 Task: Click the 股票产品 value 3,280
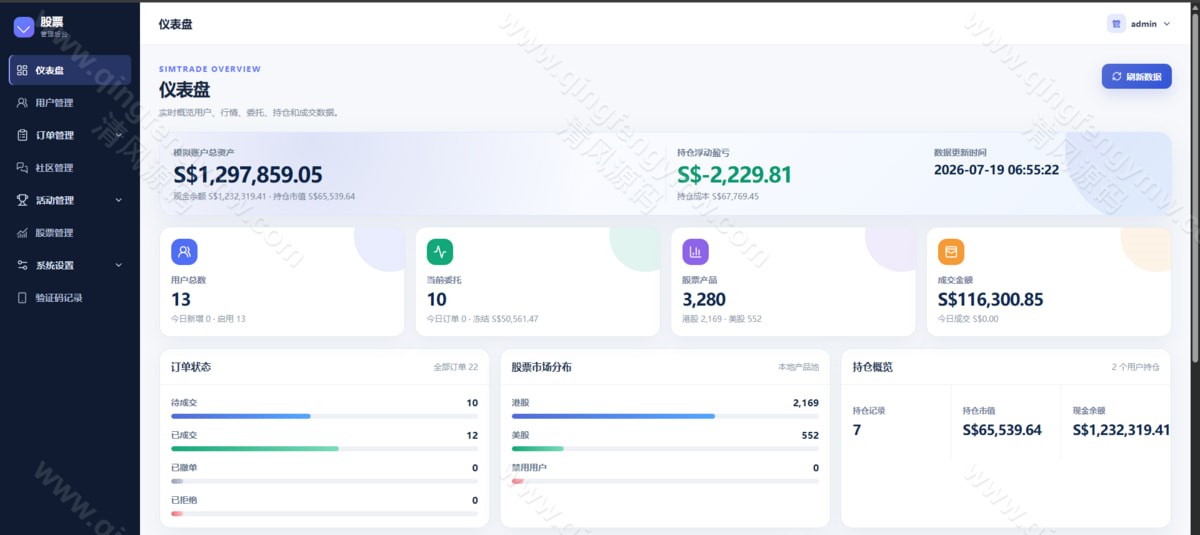tap(704, 299)
